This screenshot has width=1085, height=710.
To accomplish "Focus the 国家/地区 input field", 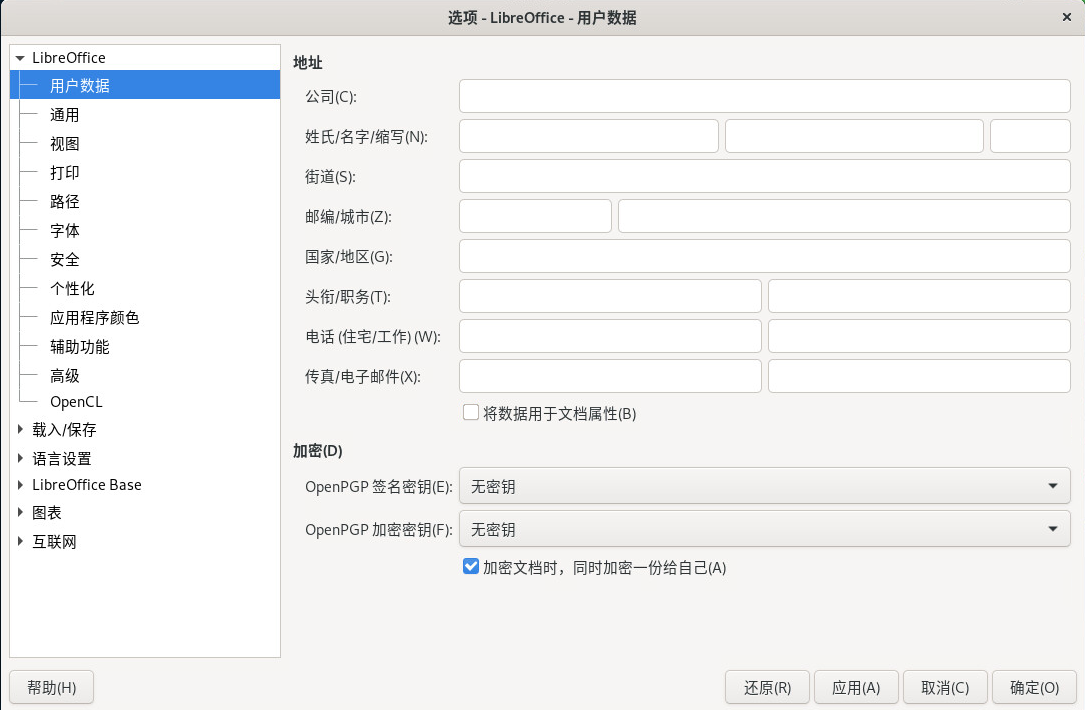I will click(765, 256).
